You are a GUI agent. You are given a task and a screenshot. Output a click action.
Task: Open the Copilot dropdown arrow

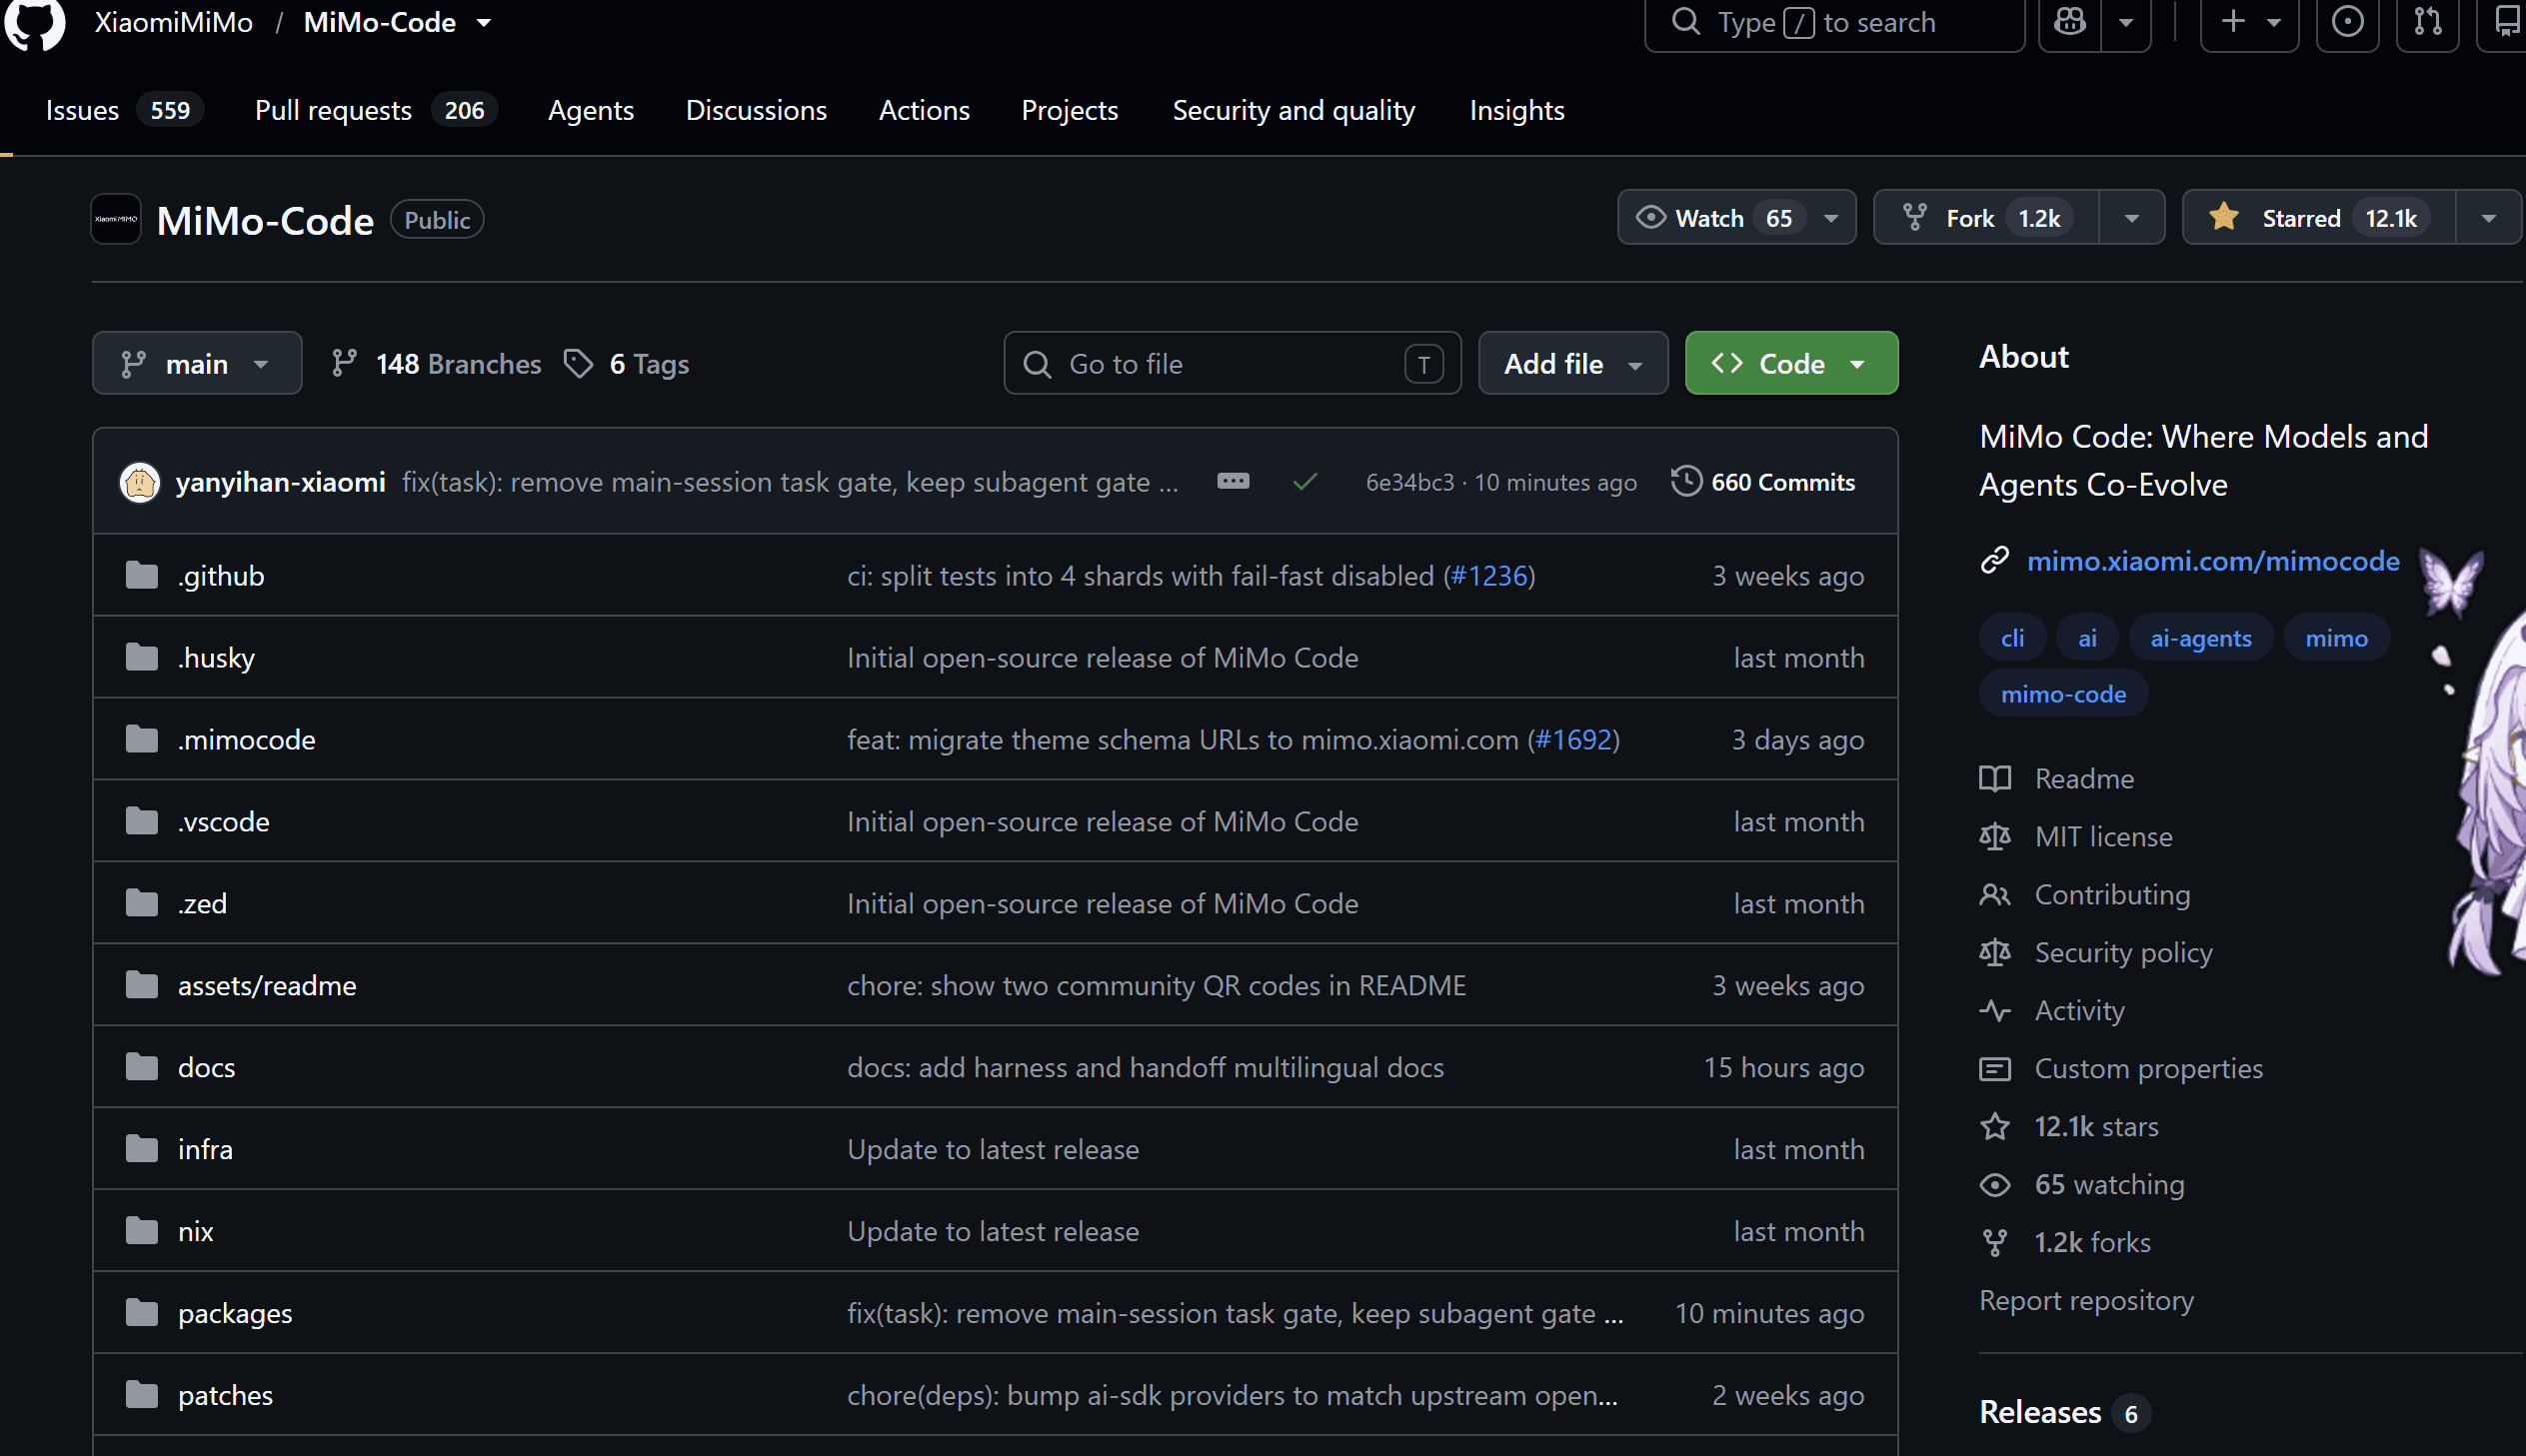pyautogui.click(x=2126, y=22)
